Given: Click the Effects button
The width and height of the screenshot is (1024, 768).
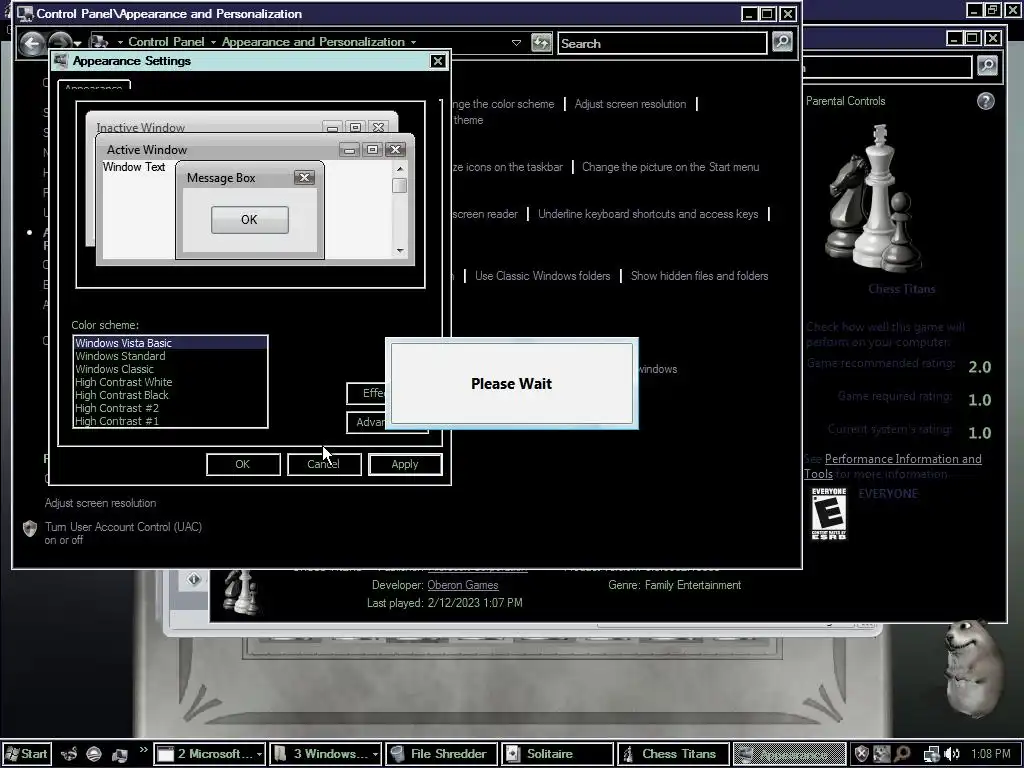Looking at the screenshot, I should point(366,393).
